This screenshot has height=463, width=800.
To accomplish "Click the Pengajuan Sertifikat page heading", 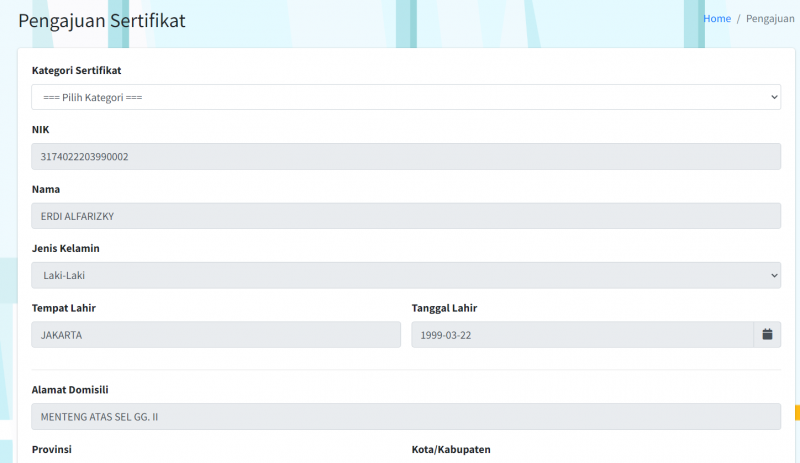I will [x=102, y=21].
